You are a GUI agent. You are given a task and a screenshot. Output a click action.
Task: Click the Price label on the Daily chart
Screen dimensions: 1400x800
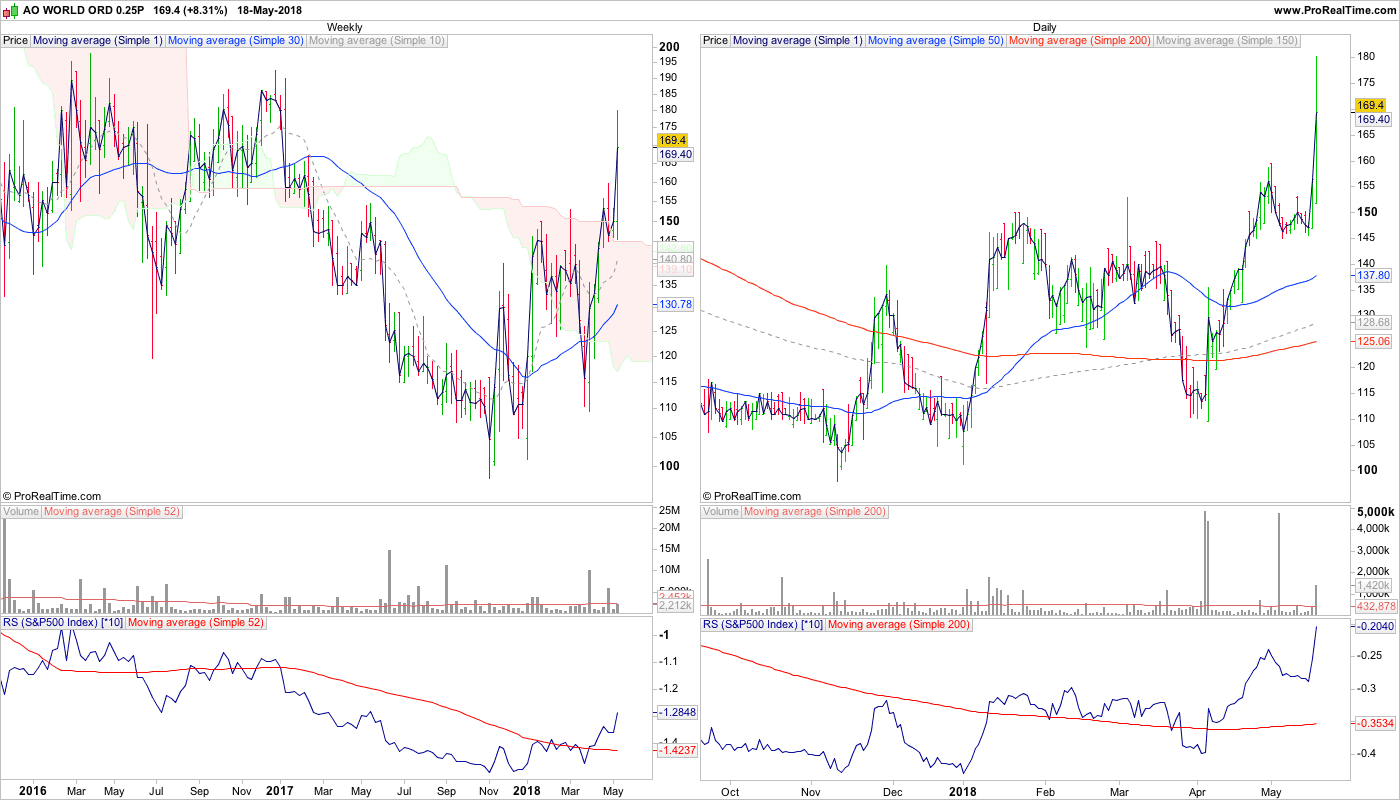point(715,41)
